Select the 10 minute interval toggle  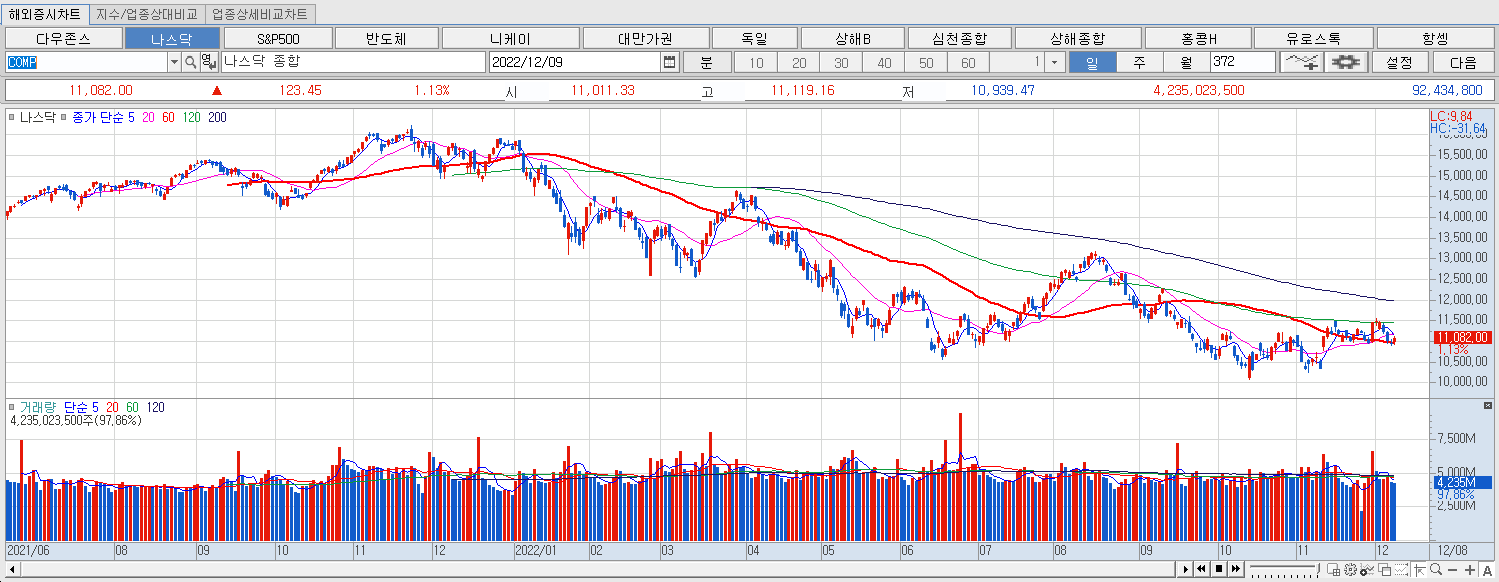pos(756,62)
